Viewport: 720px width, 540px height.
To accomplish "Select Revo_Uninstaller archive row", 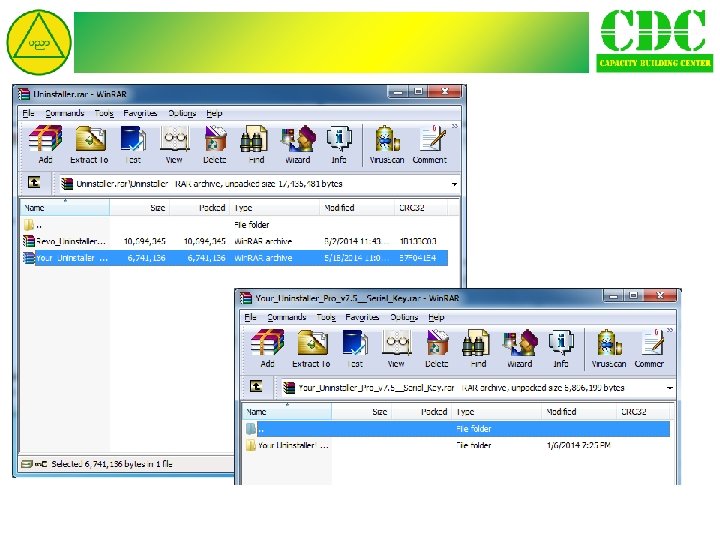I will tap(234, 241).
